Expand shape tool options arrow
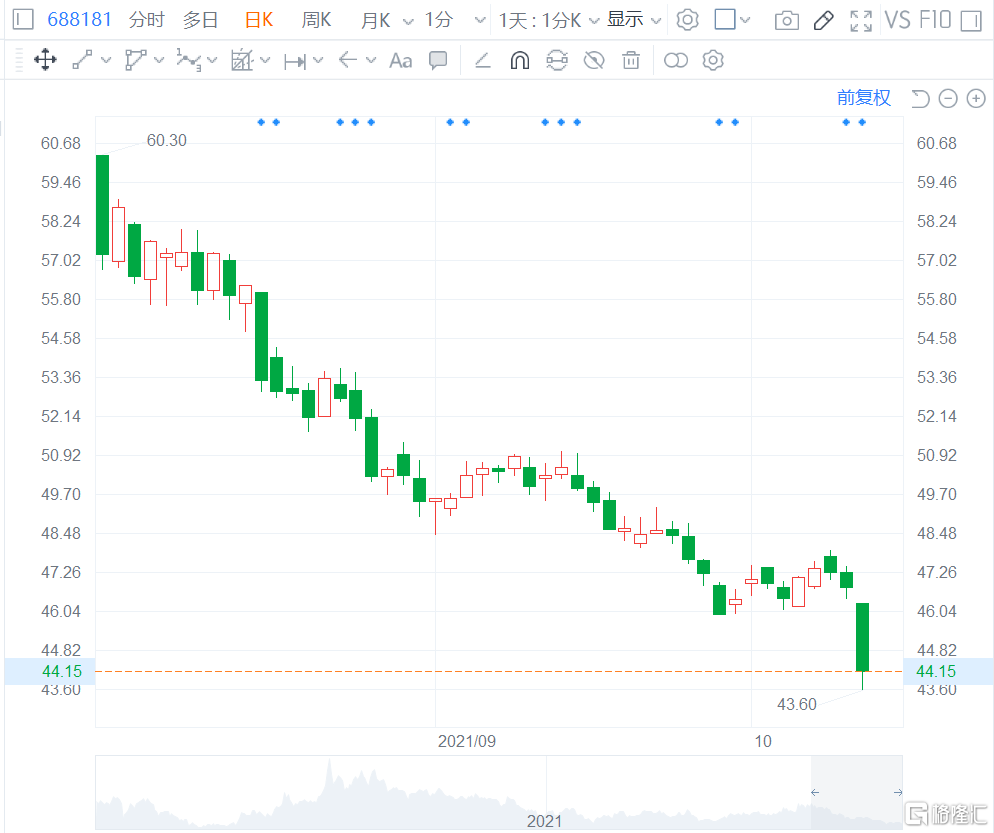 pos(159,60)
